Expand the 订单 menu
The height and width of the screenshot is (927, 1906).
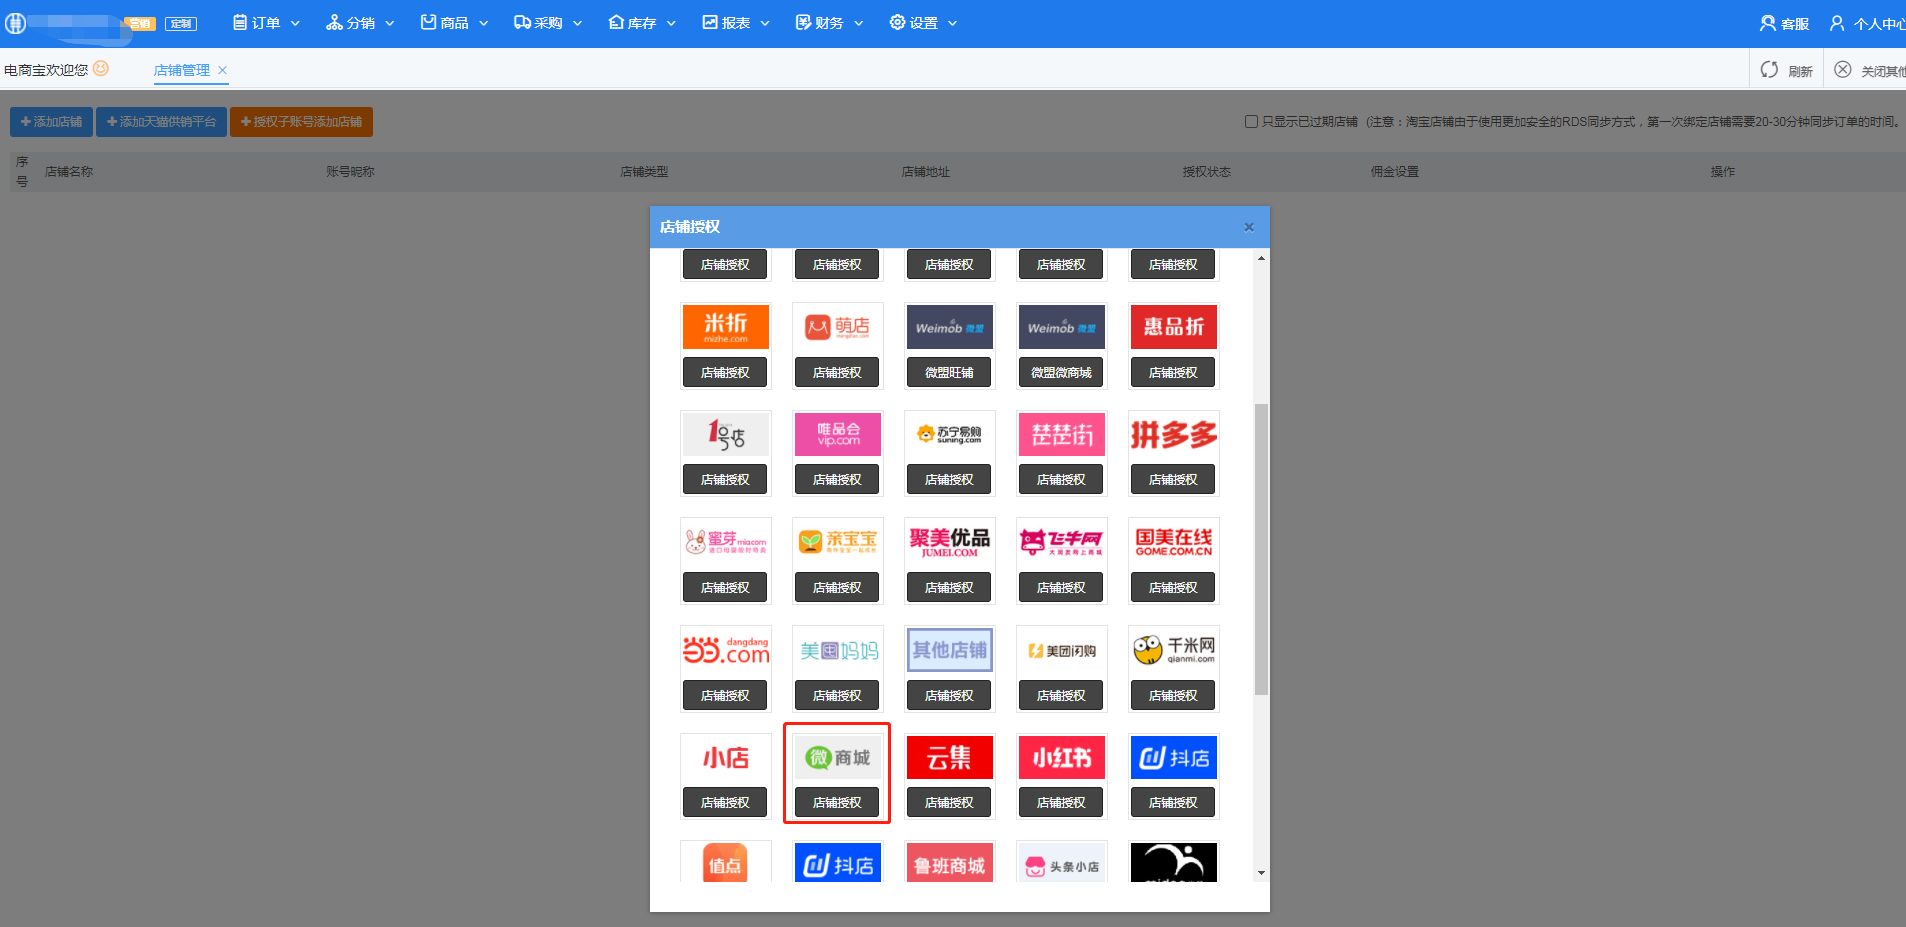[266, 23]
